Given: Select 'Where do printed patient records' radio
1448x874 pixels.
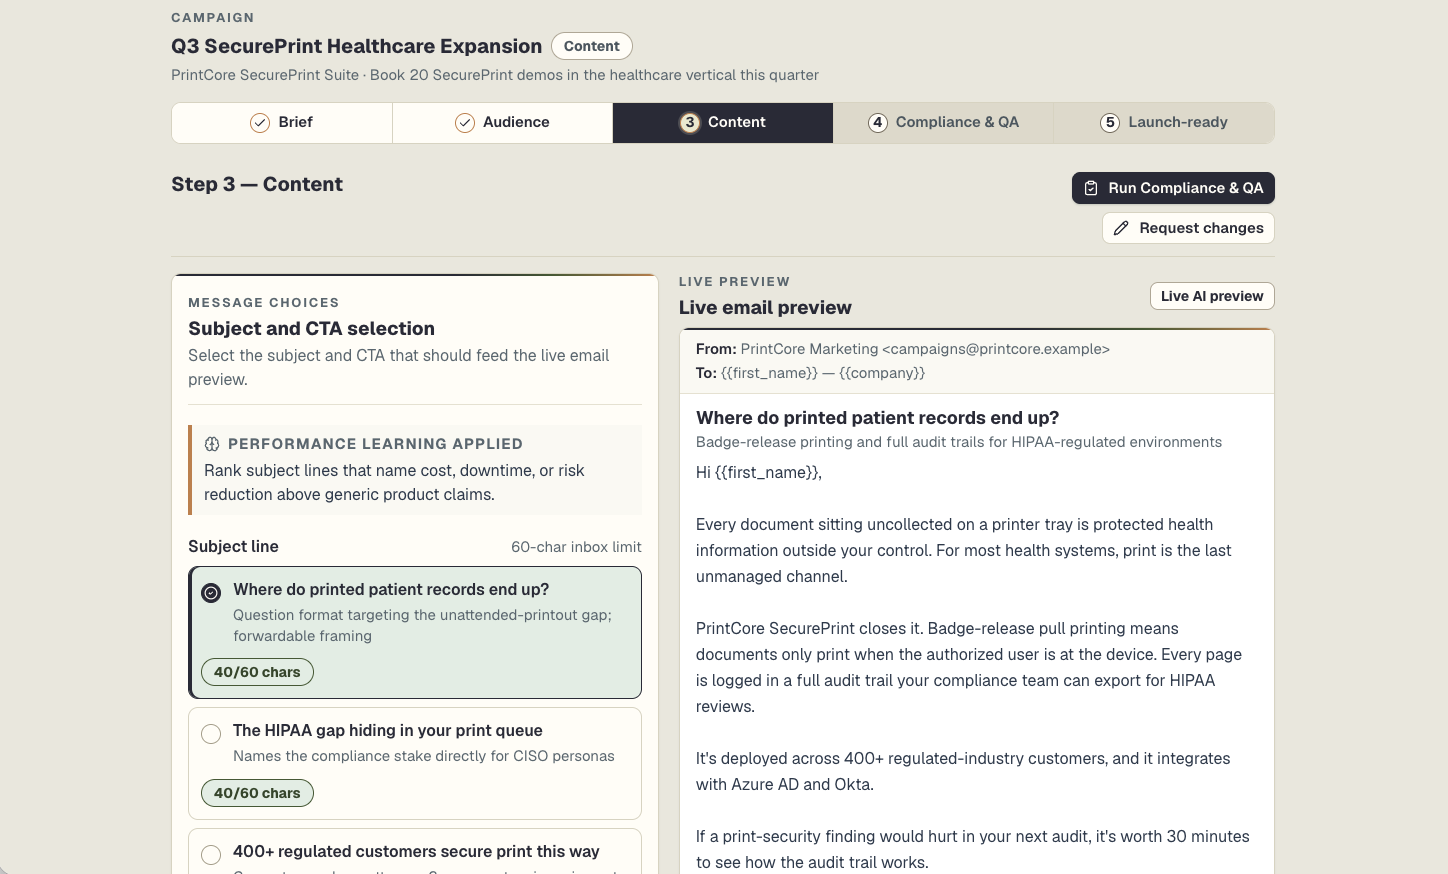Looking at the screenshot, I should click(x=211, y=593).
